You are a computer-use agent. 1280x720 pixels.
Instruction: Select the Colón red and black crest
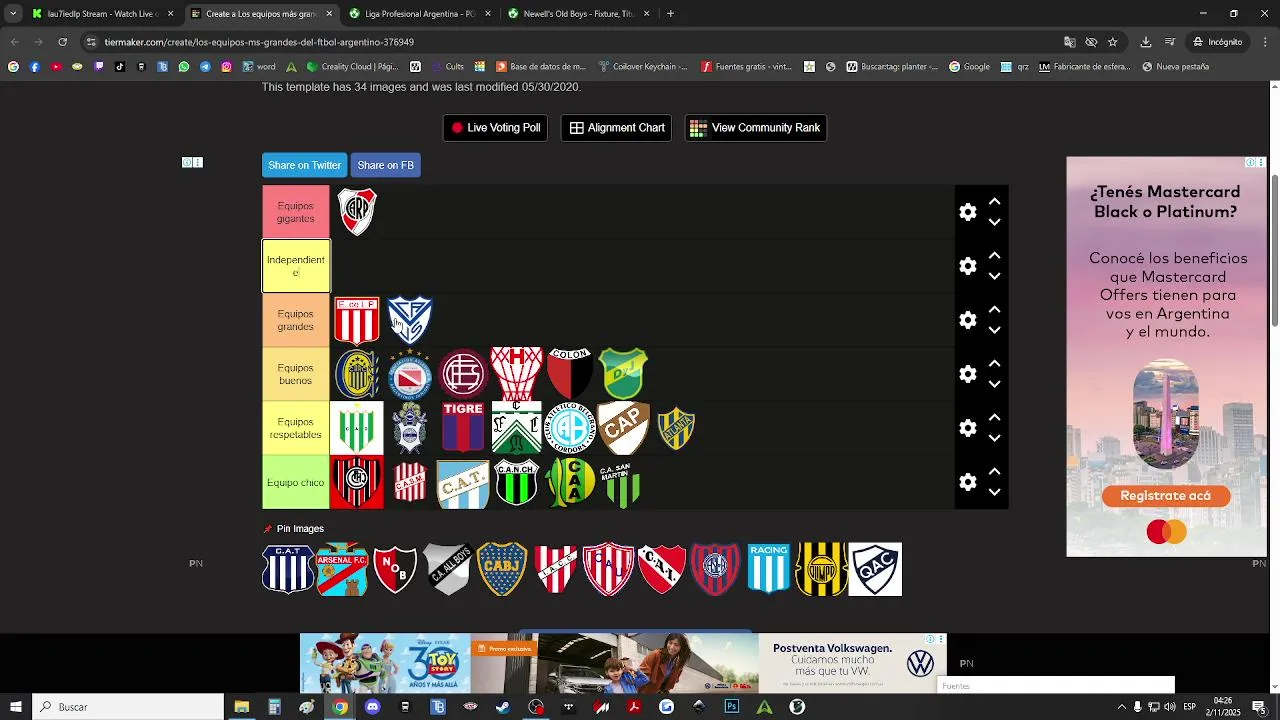pyautogui.click(x=570, y=374)
